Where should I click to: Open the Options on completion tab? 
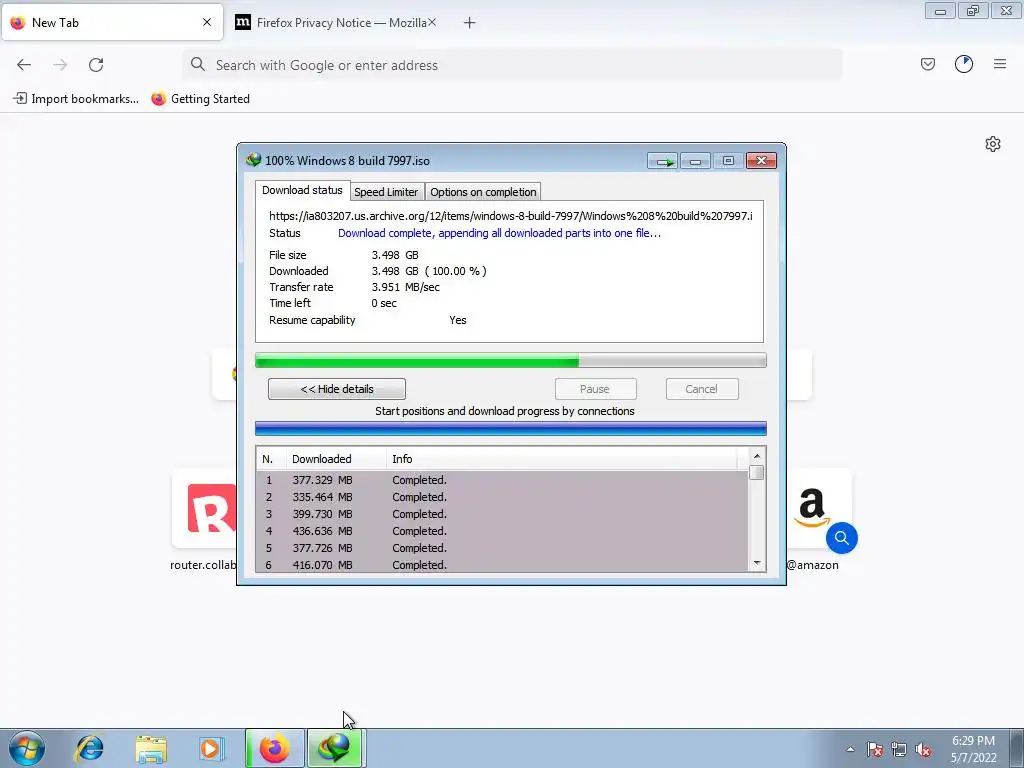point(483,192)
